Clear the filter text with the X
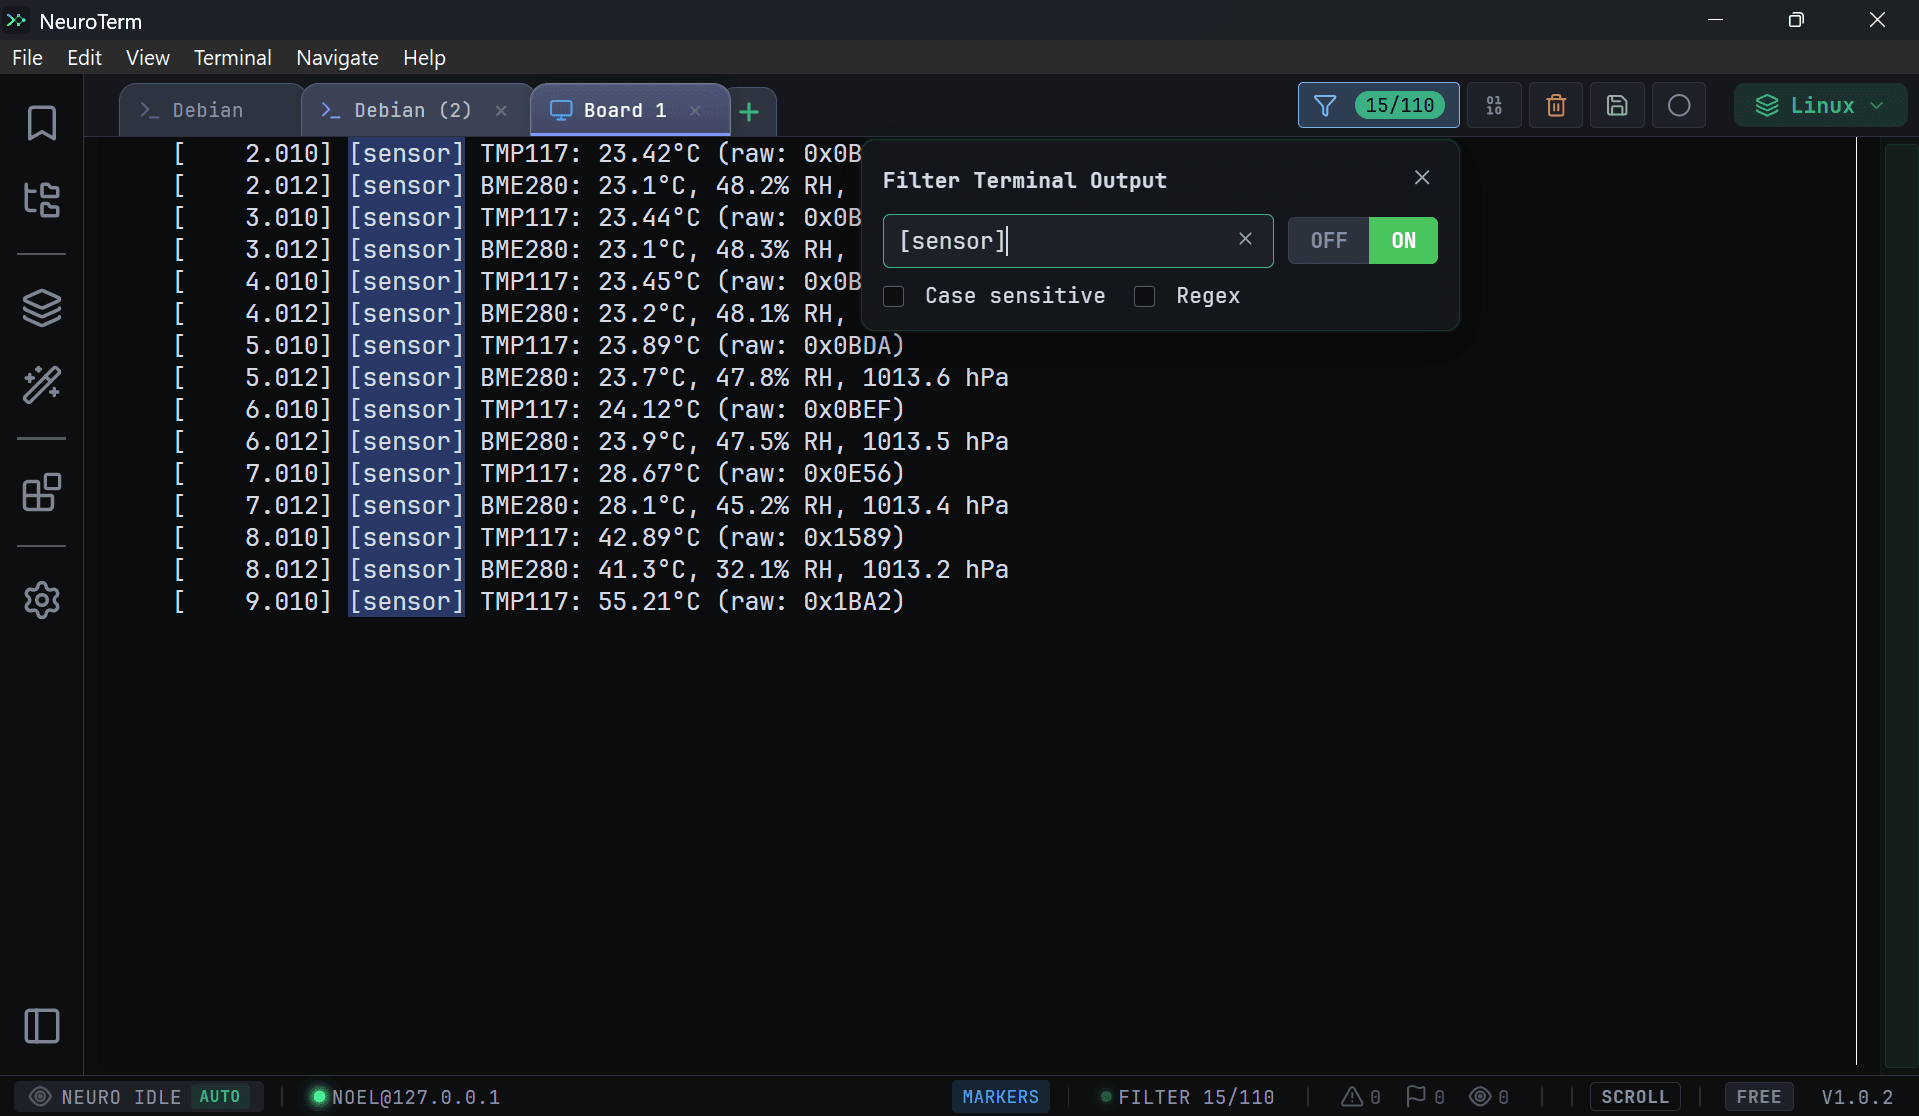1919x1116 pixels. [x=1245, y=240]
